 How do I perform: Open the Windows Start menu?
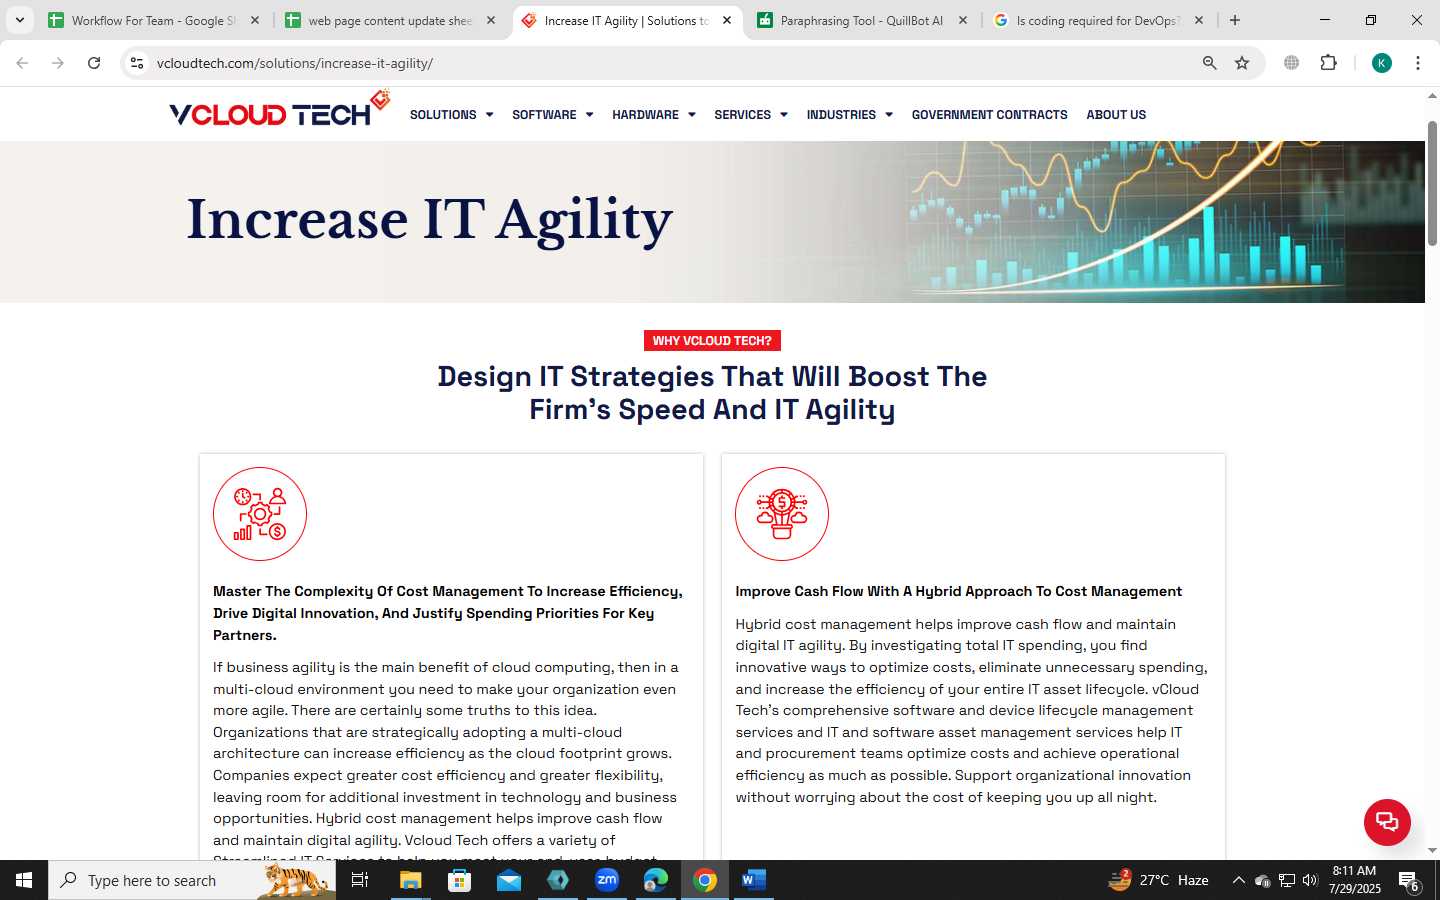[24, 880]
